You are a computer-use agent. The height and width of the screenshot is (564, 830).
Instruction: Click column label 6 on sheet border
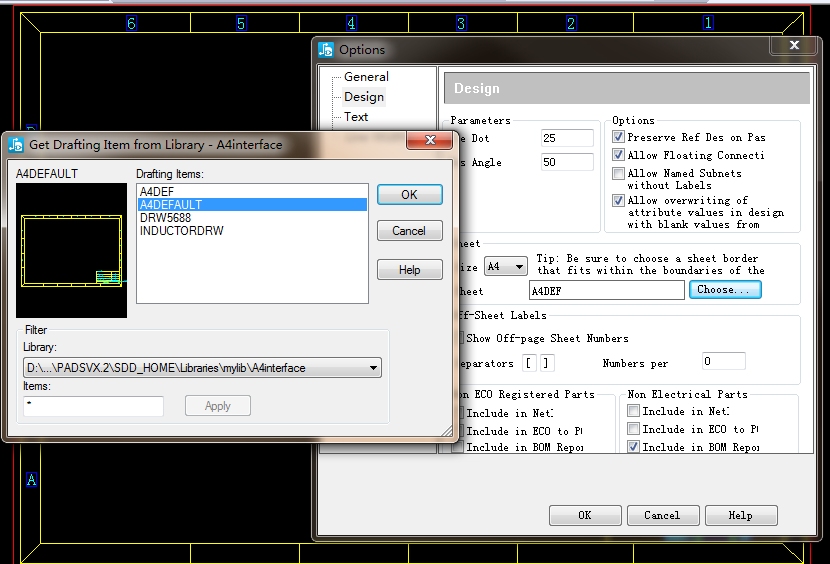(131, 23)
